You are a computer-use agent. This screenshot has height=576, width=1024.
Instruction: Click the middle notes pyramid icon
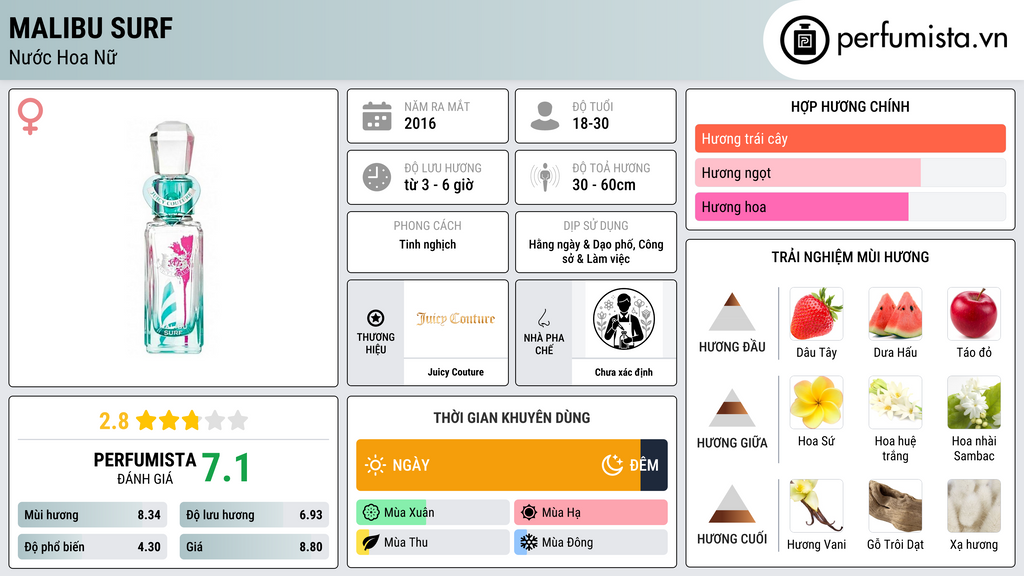tap(732, 408)
